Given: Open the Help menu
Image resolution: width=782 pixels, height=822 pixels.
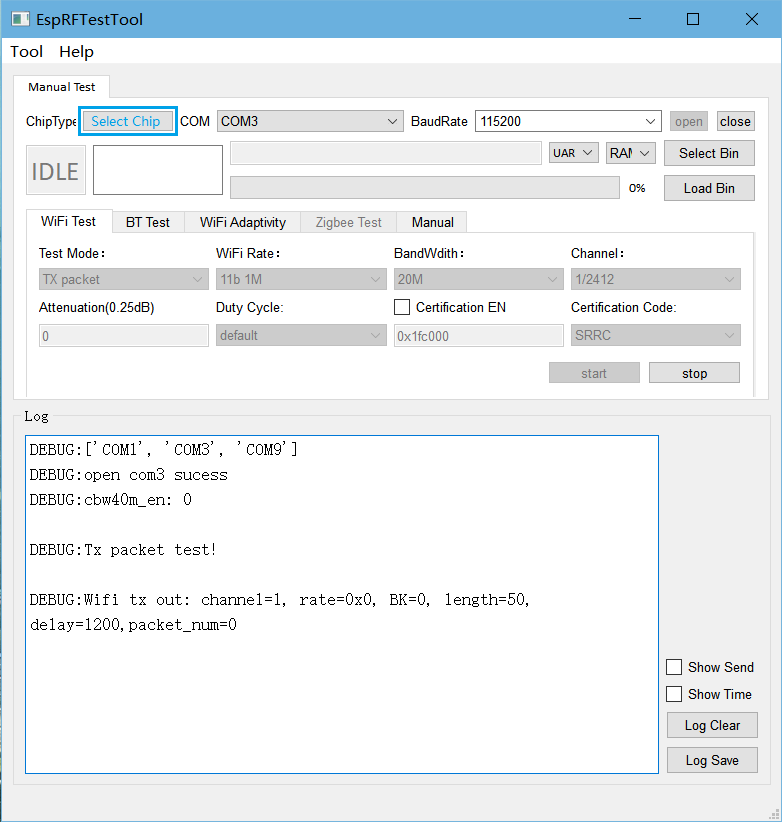Looking at the screenshot, I should coord(76,51).
